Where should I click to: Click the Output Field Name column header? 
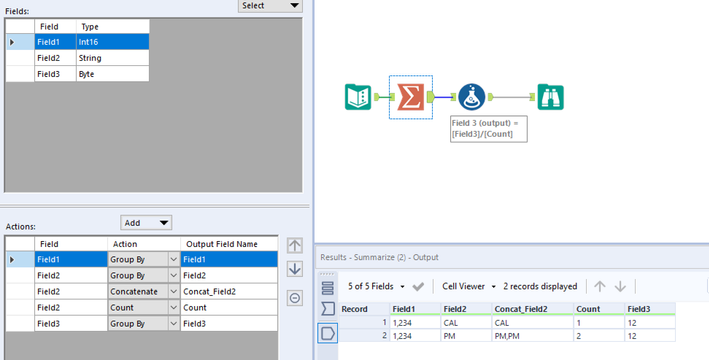tap(229, 244)
